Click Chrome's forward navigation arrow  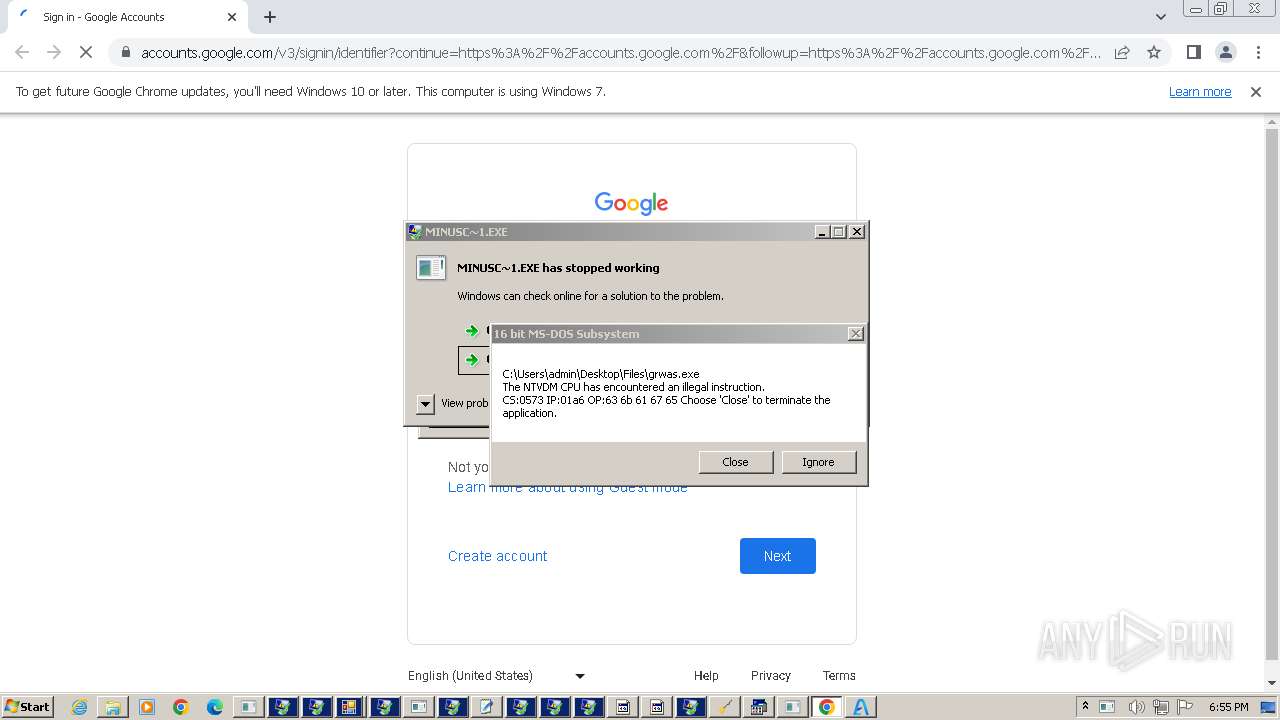coord(54,52)
